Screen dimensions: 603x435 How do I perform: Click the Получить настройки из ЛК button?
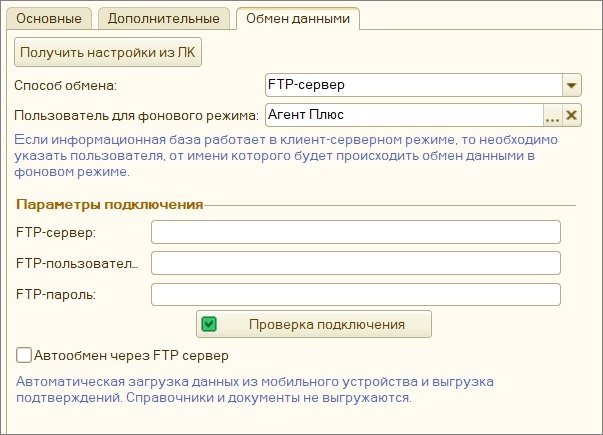pyautogui.click(x=108, y=52)
